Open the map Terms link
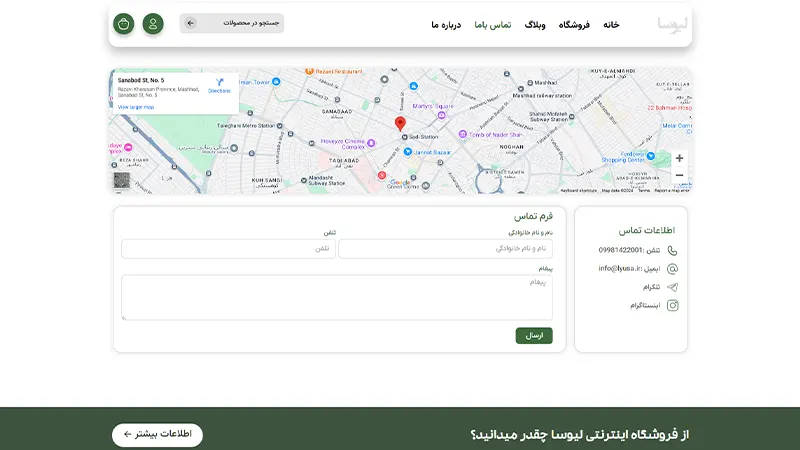Viewport: 800px width, 450px height. coord(644,190)
